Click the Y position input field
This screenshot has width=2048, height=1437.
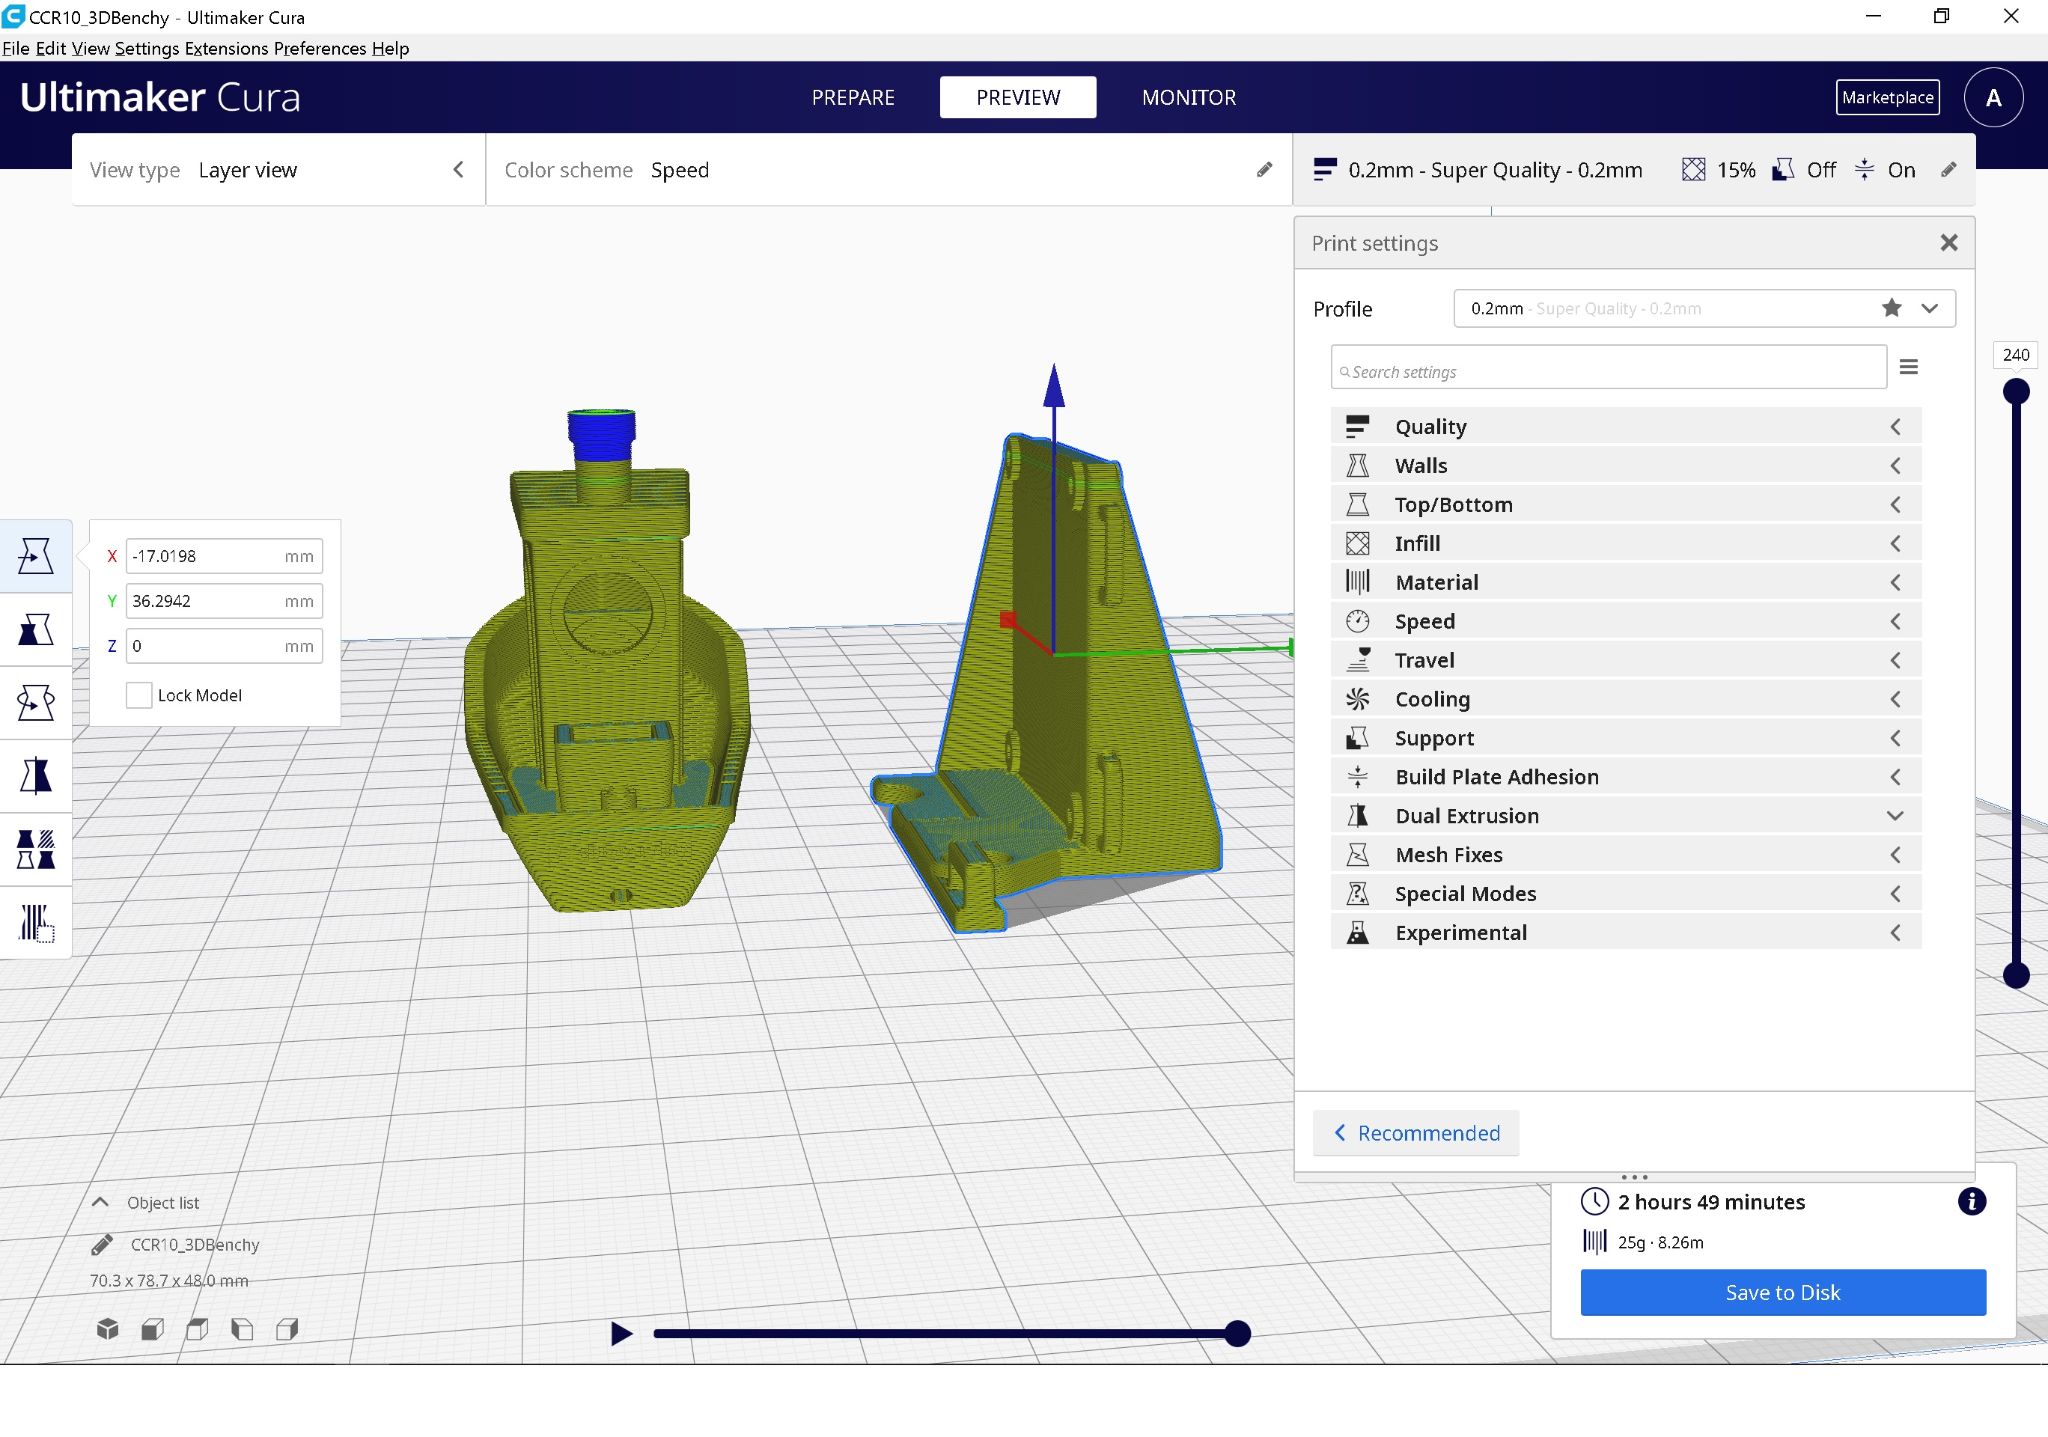click(x=224, y=601)
